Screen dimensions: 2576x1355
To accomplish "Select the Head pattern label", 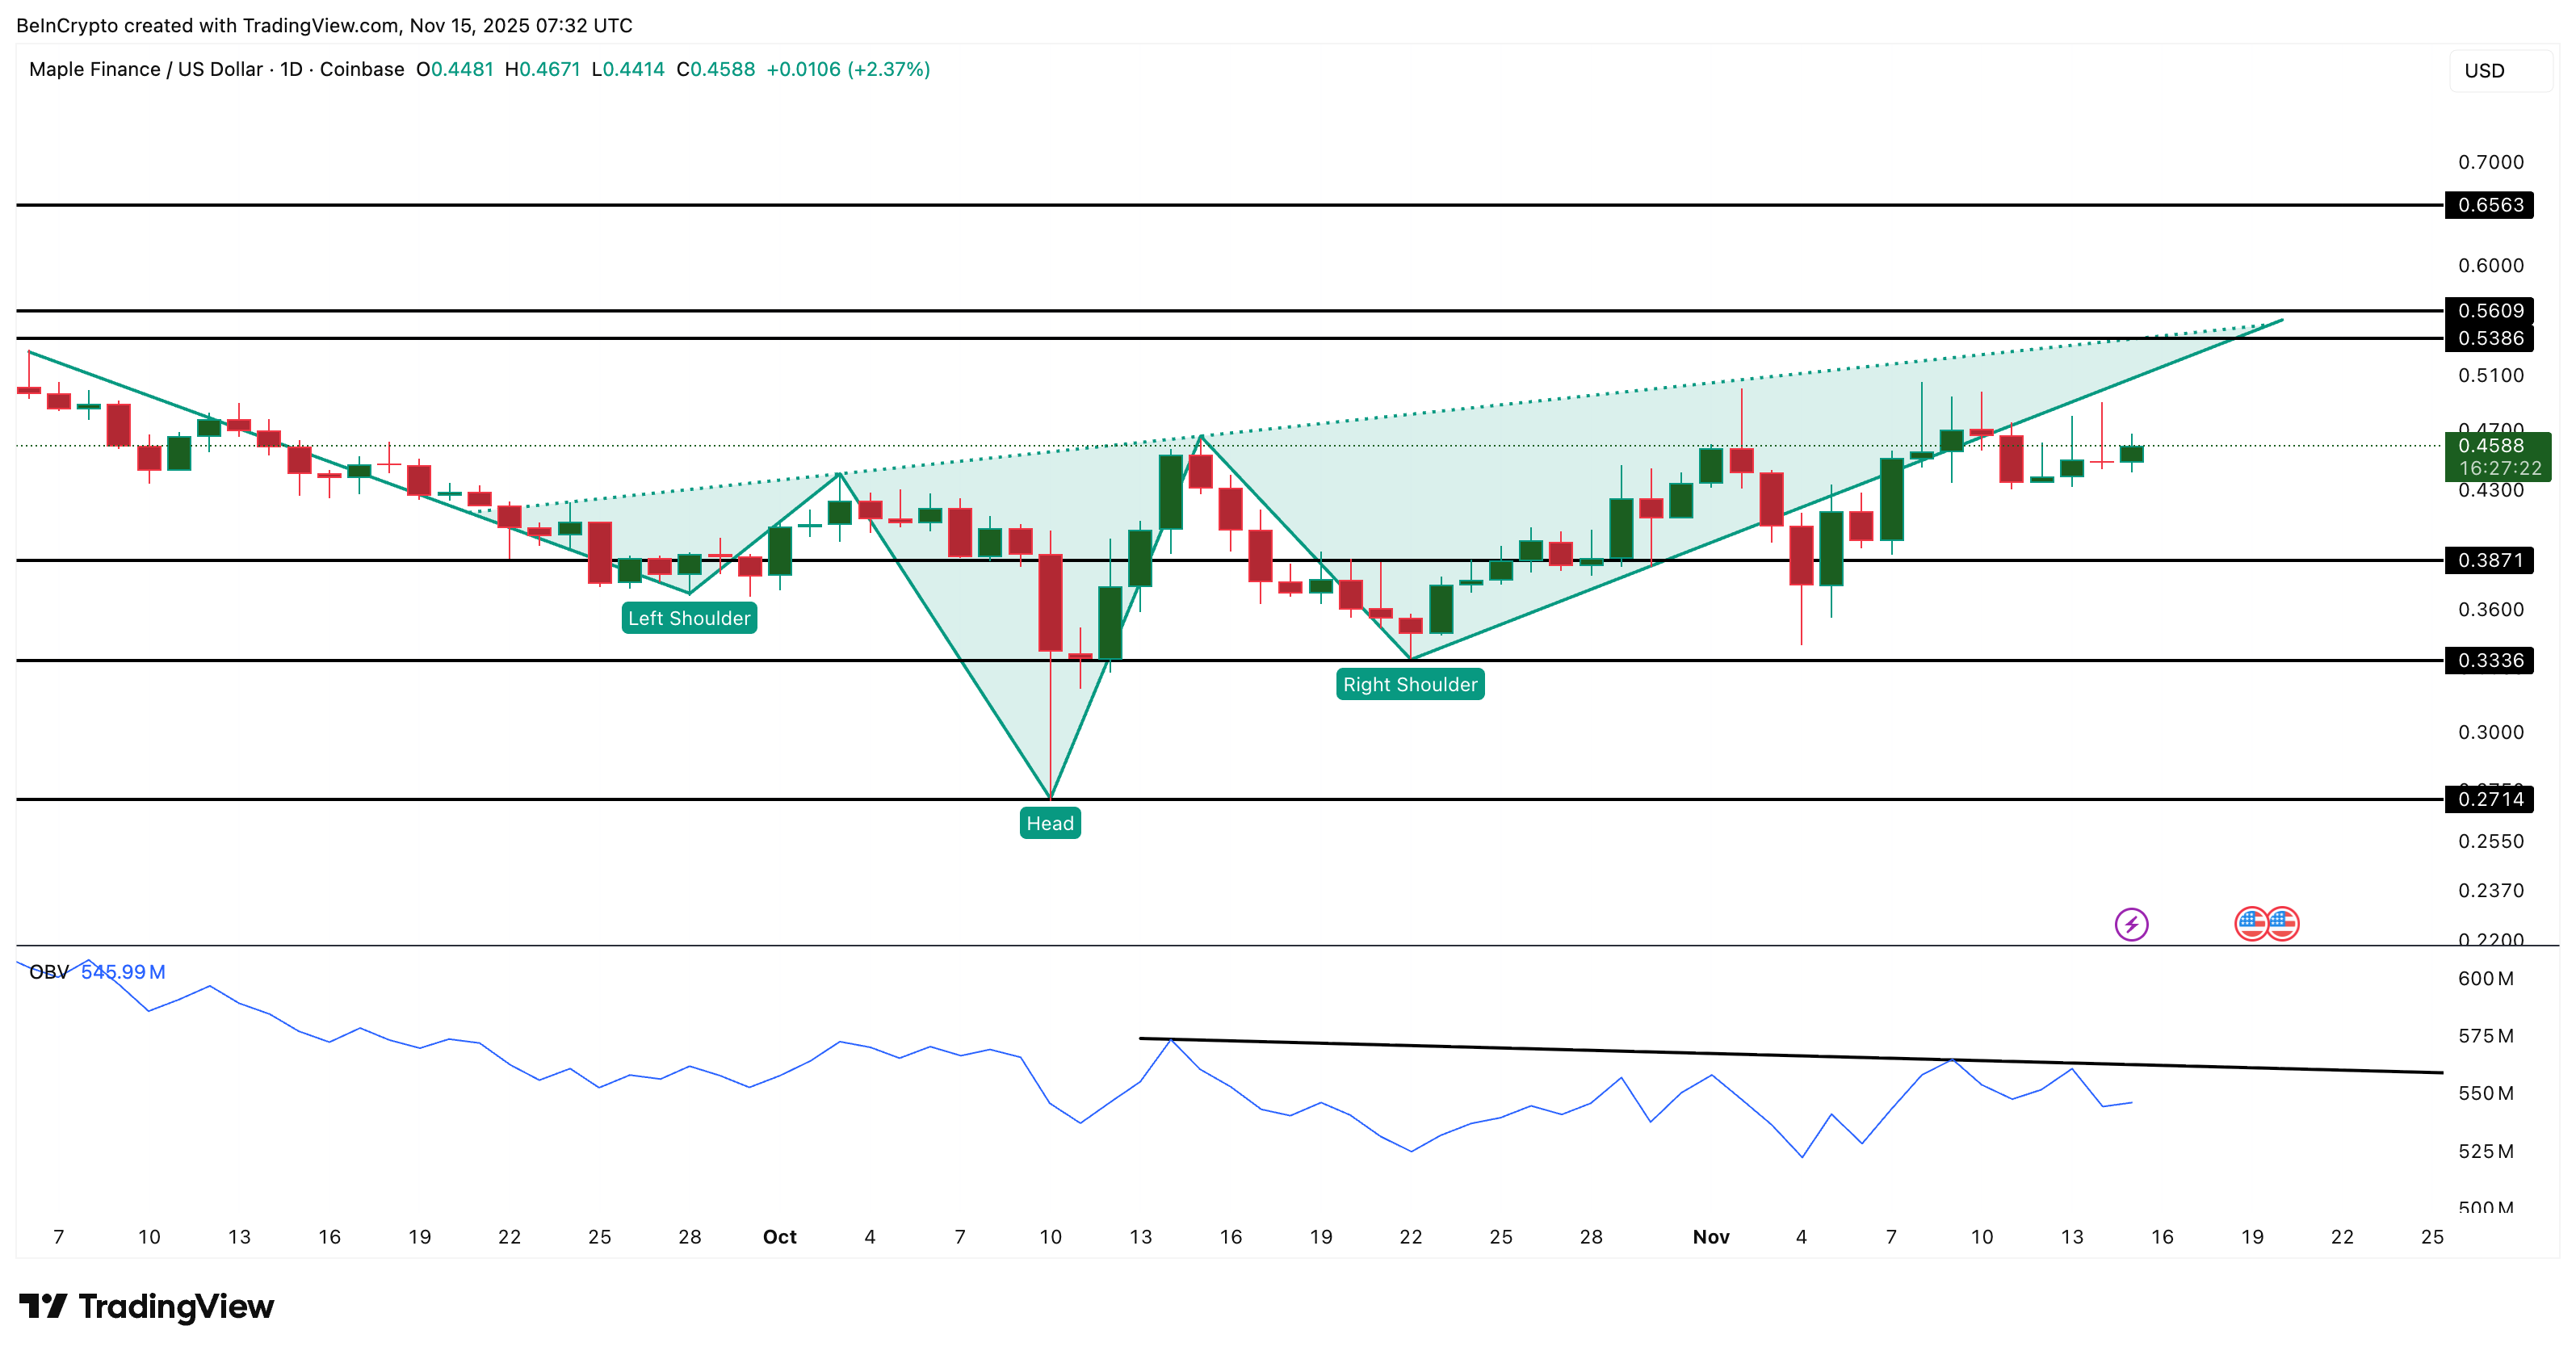I will click(1050, 823).
